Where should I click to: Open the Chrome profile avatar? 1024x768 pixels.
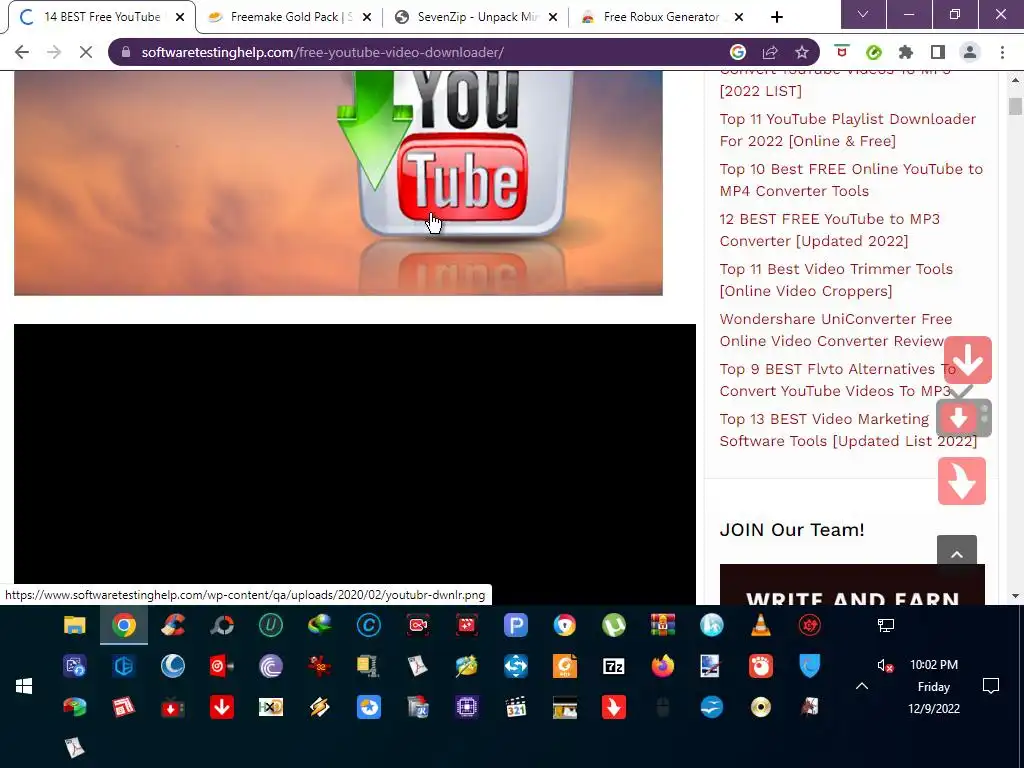(970, 52)
